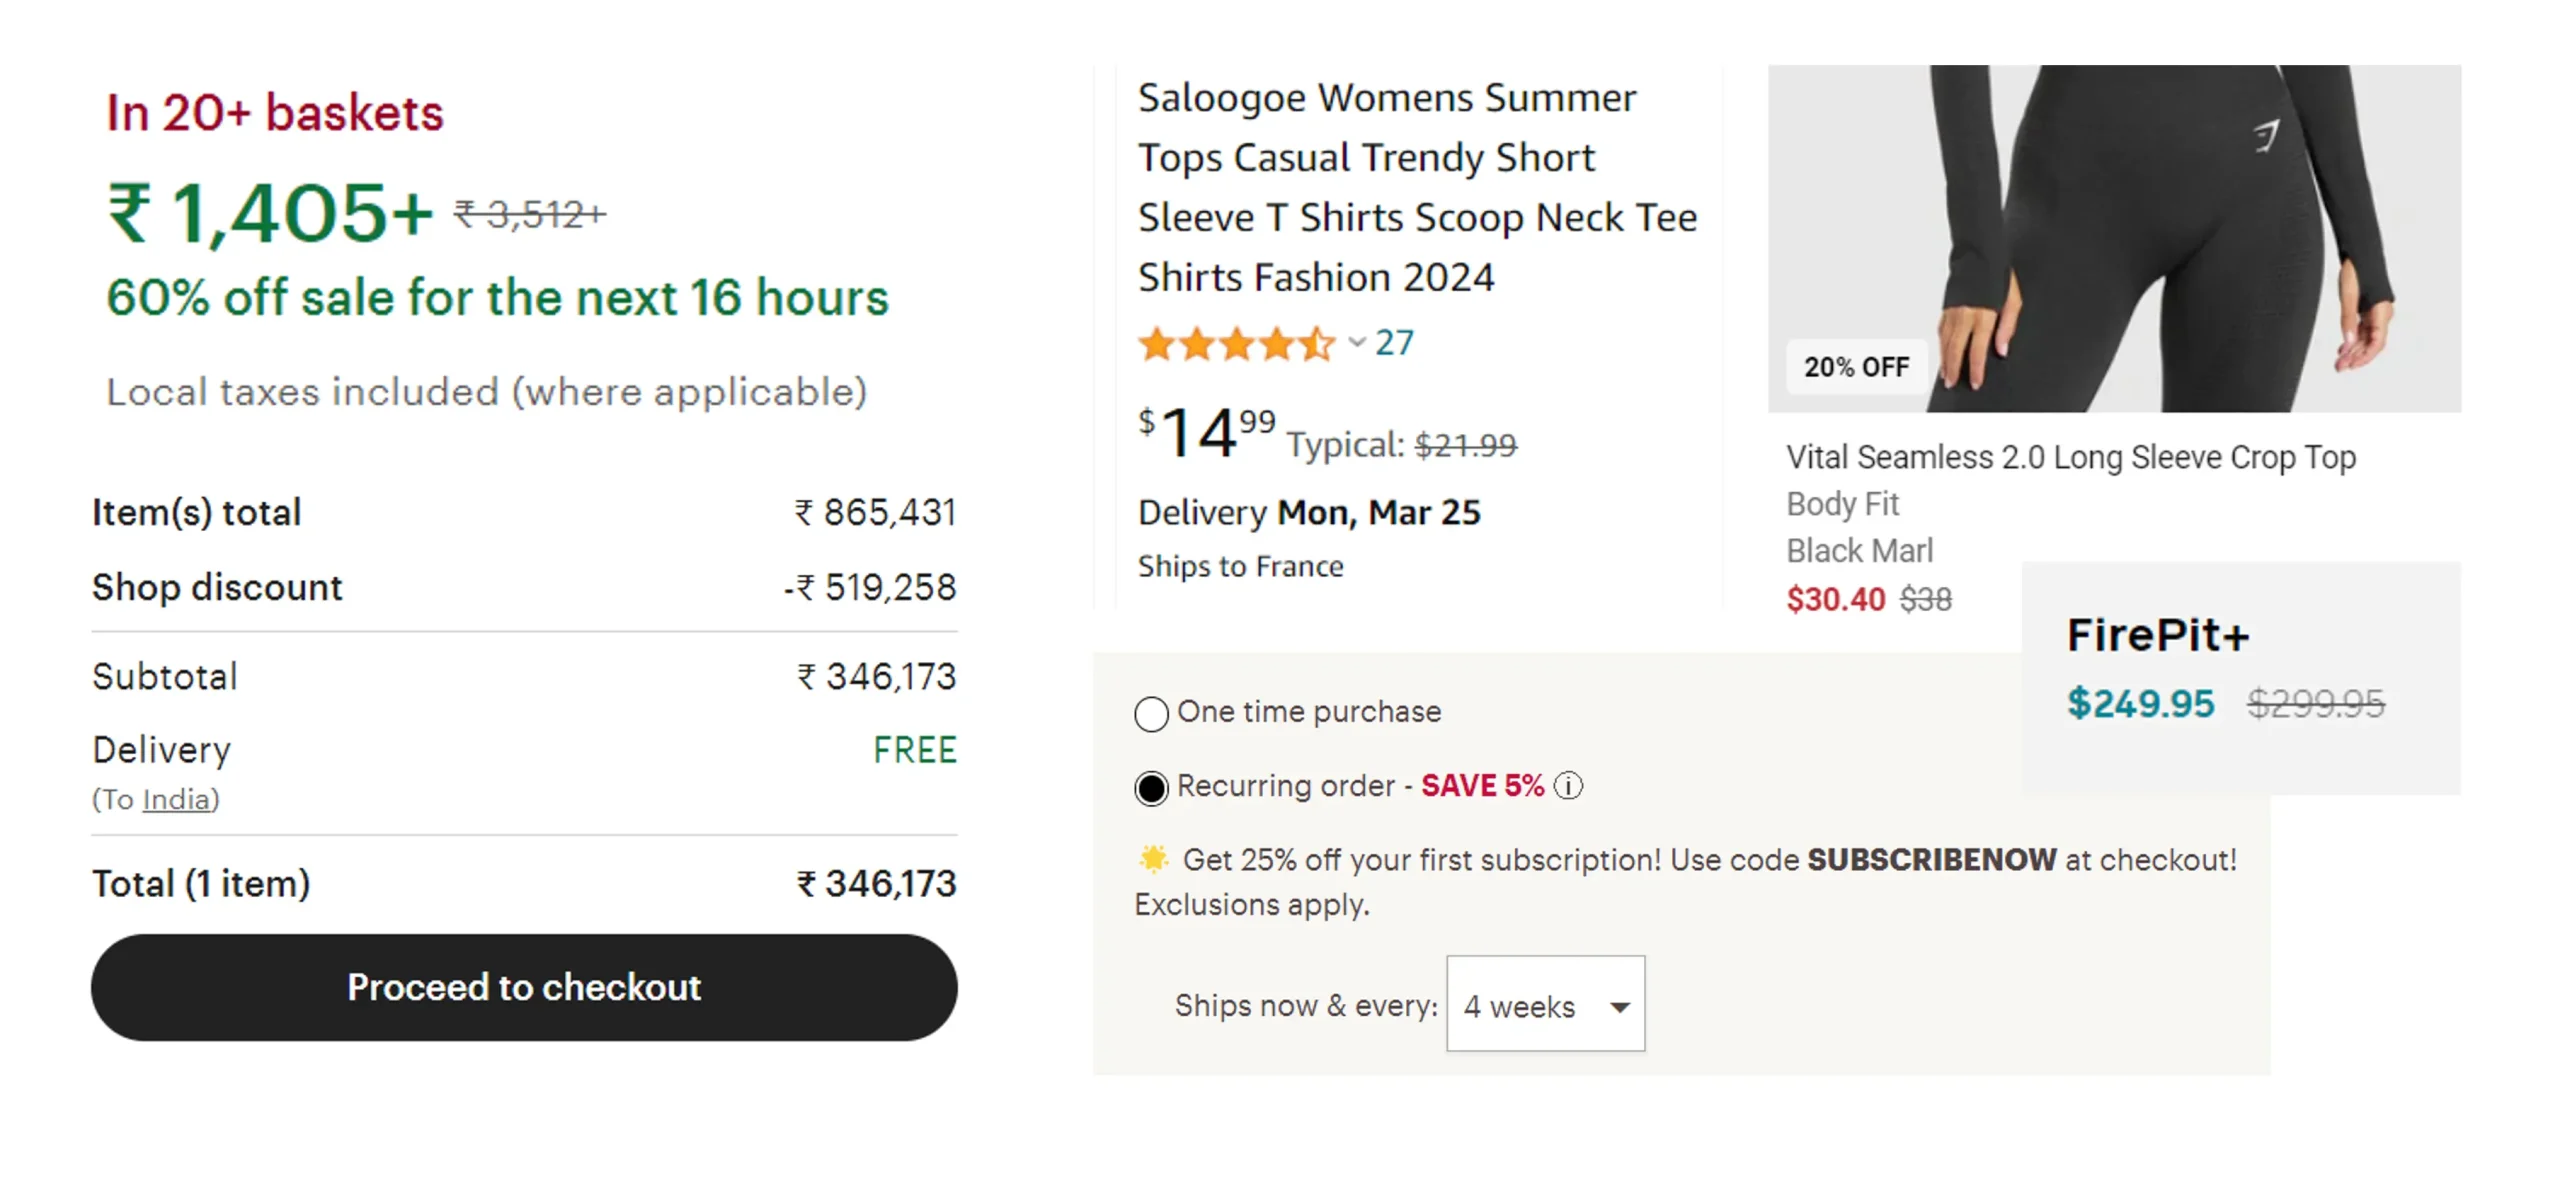Screen dimensions: 2560x1181
Task: Select the One time purchase option
Action: pyautogui.click(x=1152, y=713)
